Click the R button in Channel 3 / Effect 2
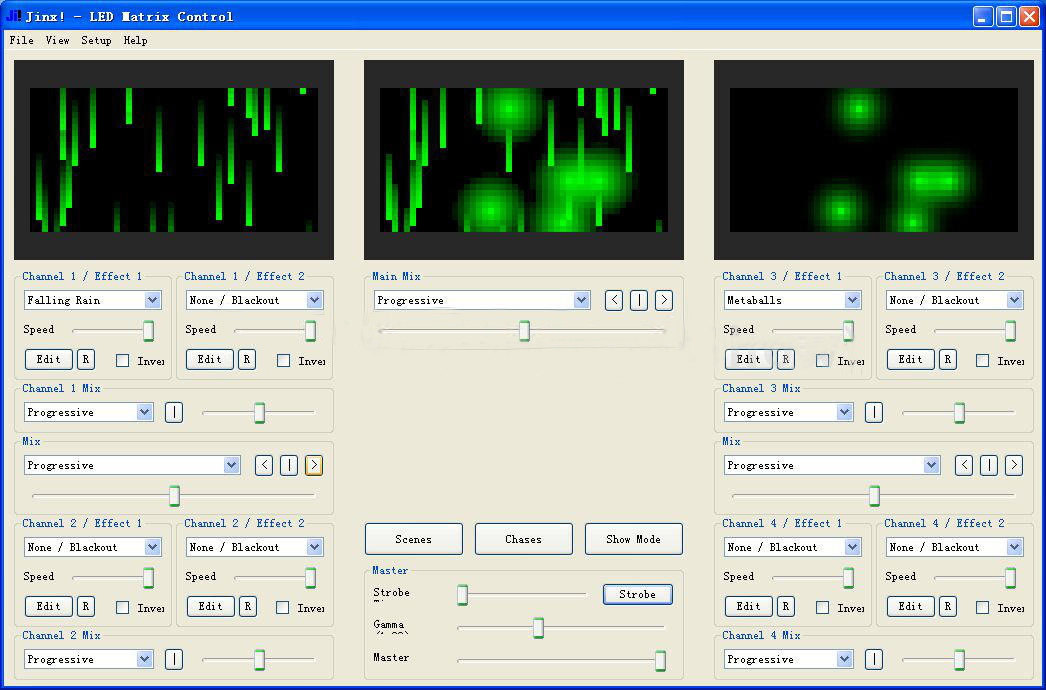 point(948,359)
